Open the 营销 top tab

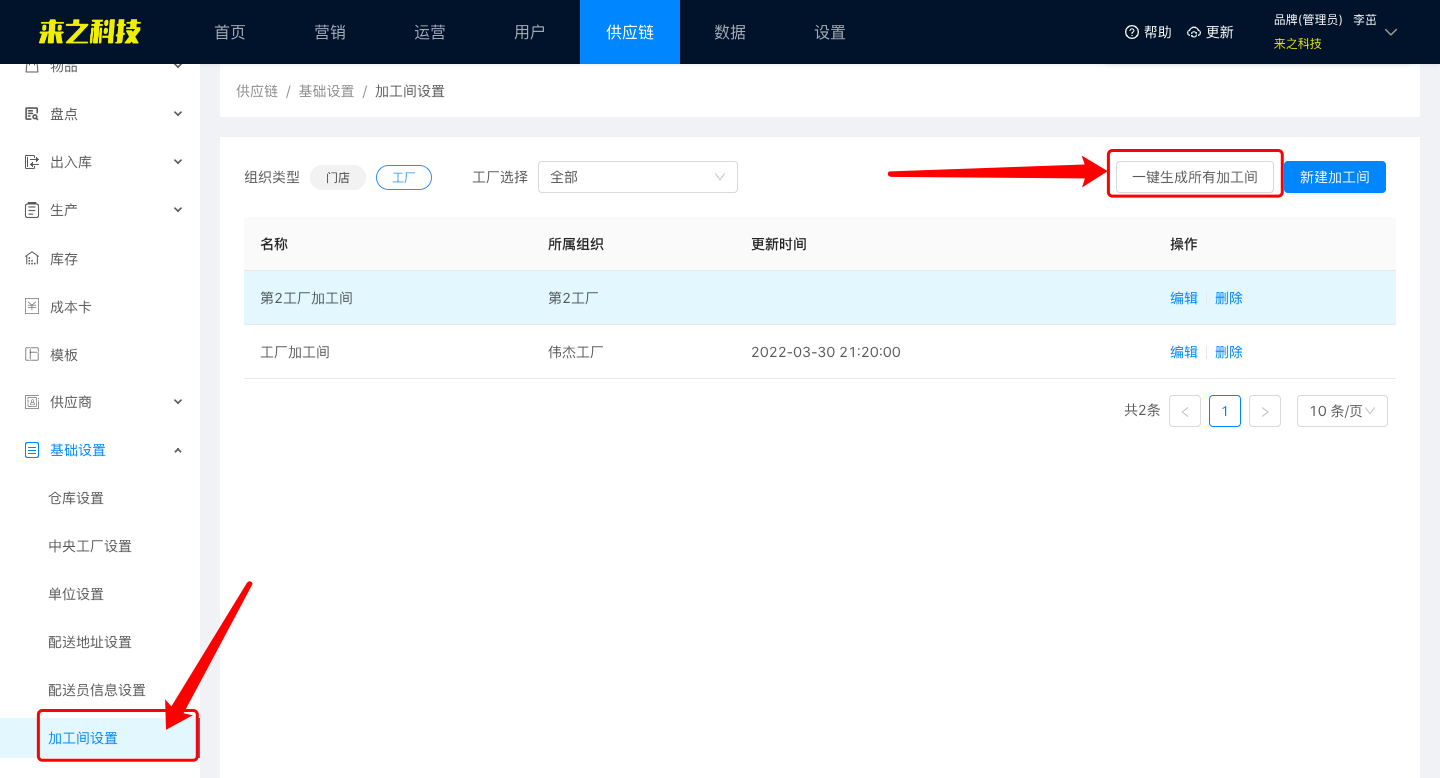click(330, 32)
